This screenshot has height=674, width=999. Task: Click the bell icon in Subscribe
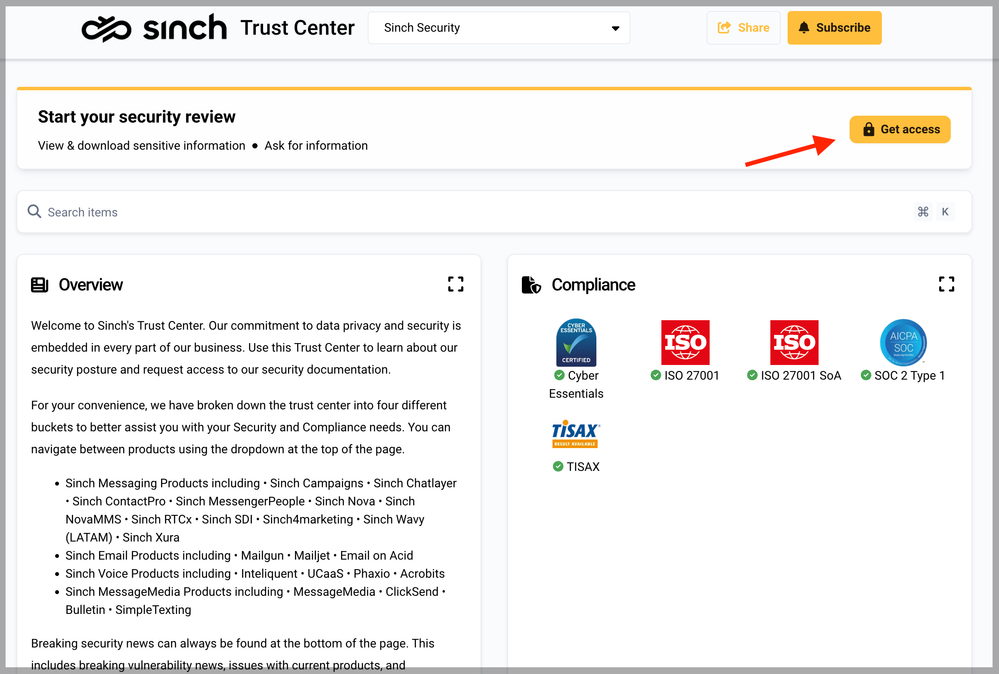[804, 27]
